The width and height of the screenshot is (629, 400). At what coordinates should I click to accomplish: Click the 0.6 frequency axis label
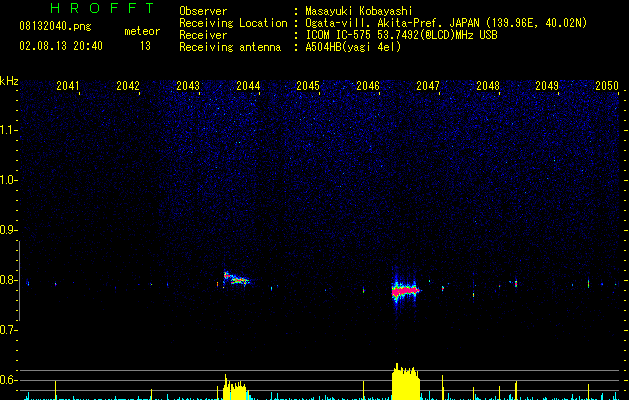click(8, 380)
